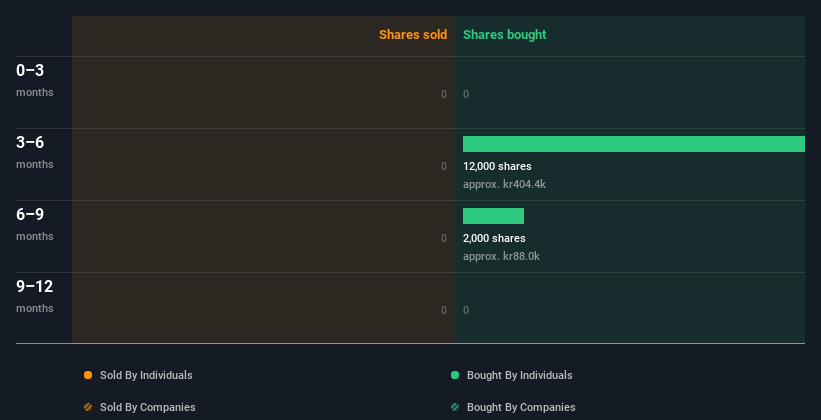Click the orange Sold By Individuals dot
821x420 pixels.
[88, 375]
